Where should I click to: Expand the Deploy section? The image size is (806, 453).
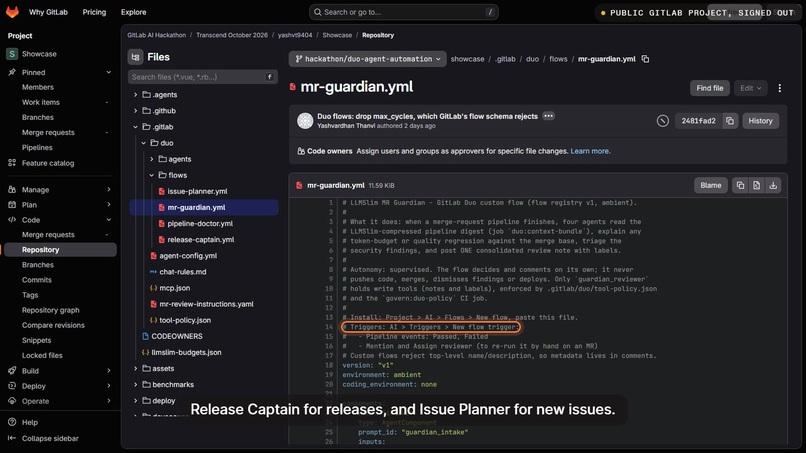60,386
